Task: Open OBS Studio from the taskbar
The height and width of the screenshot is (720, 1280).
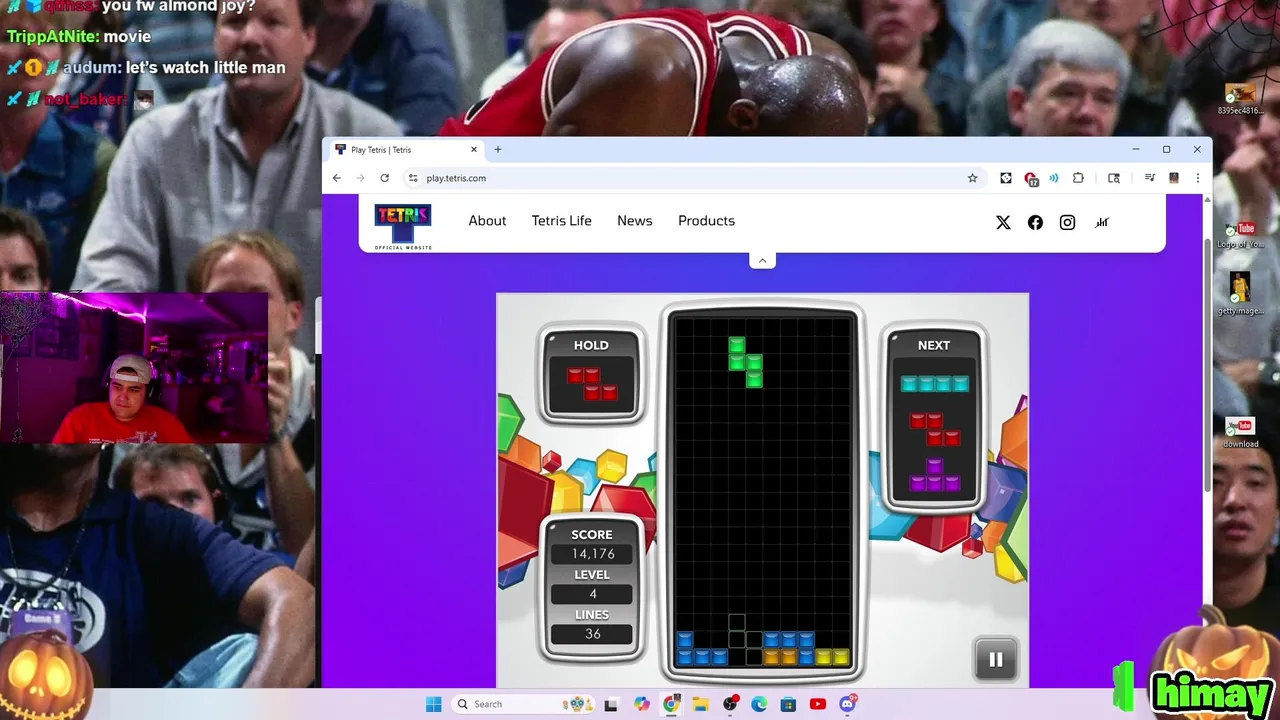Action: click(x=730, y=704)
